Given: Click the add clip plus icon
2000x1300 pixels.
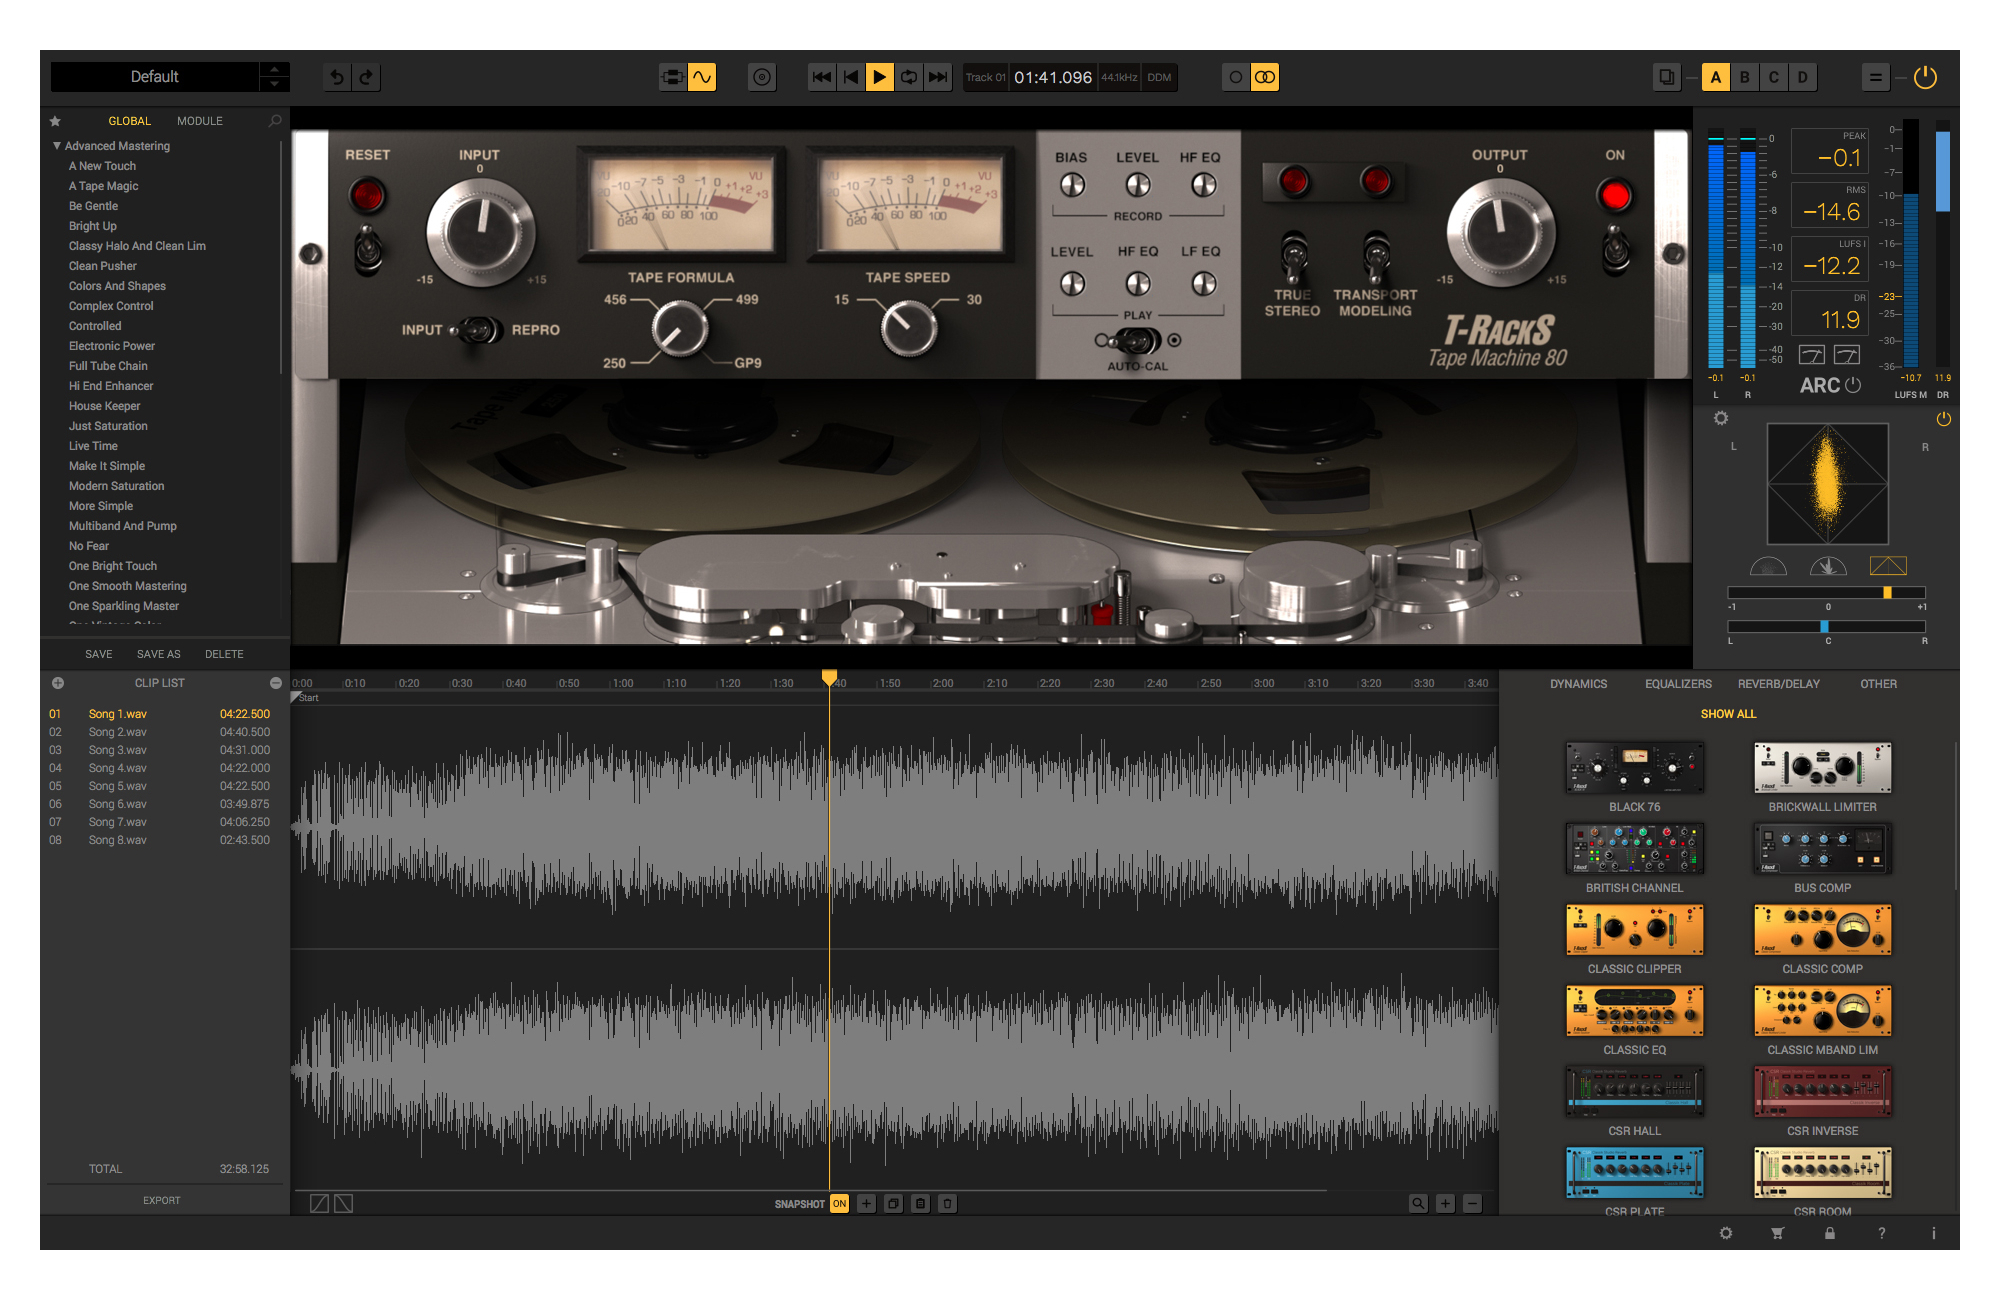Looking at the screenshot, I should tap(58, 683).
